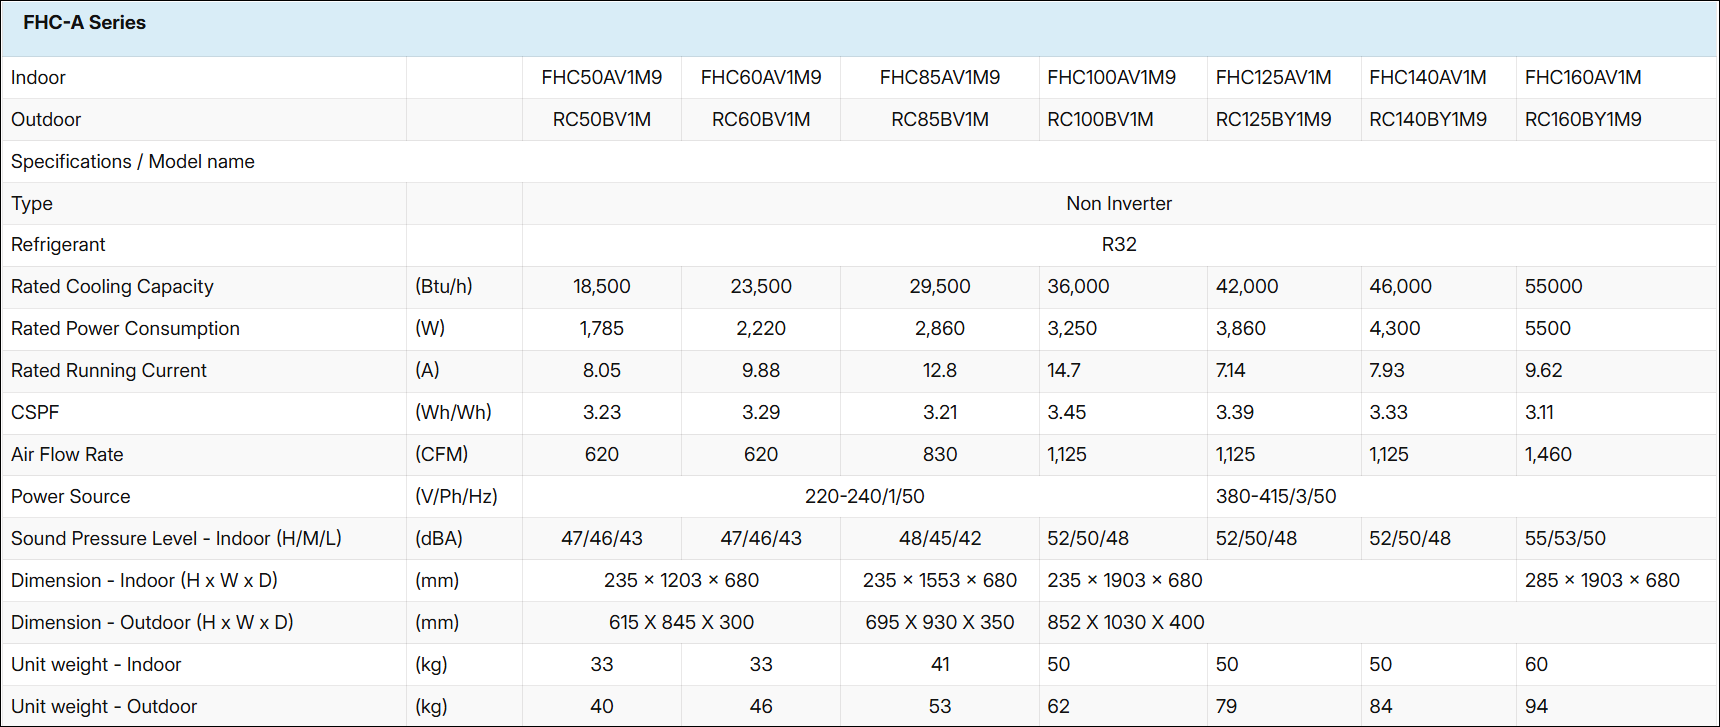This screenshot has height=727, width=1720.
Task: Click the 3.45 CSPF value
Action: 1066,413
